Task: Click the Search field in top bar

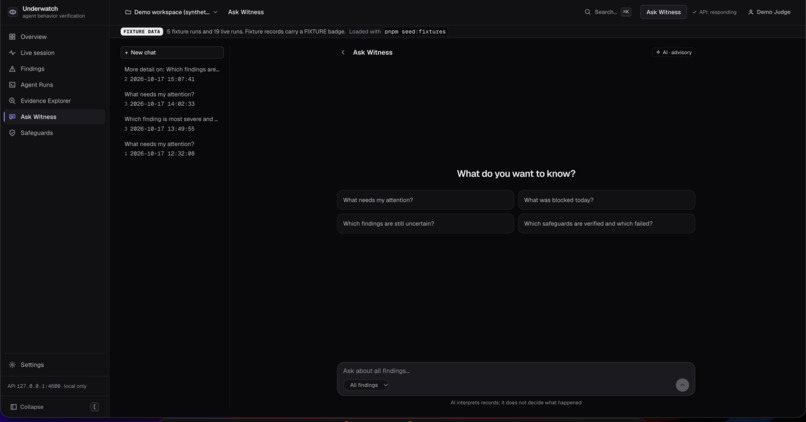Action: tap(607, 12)
